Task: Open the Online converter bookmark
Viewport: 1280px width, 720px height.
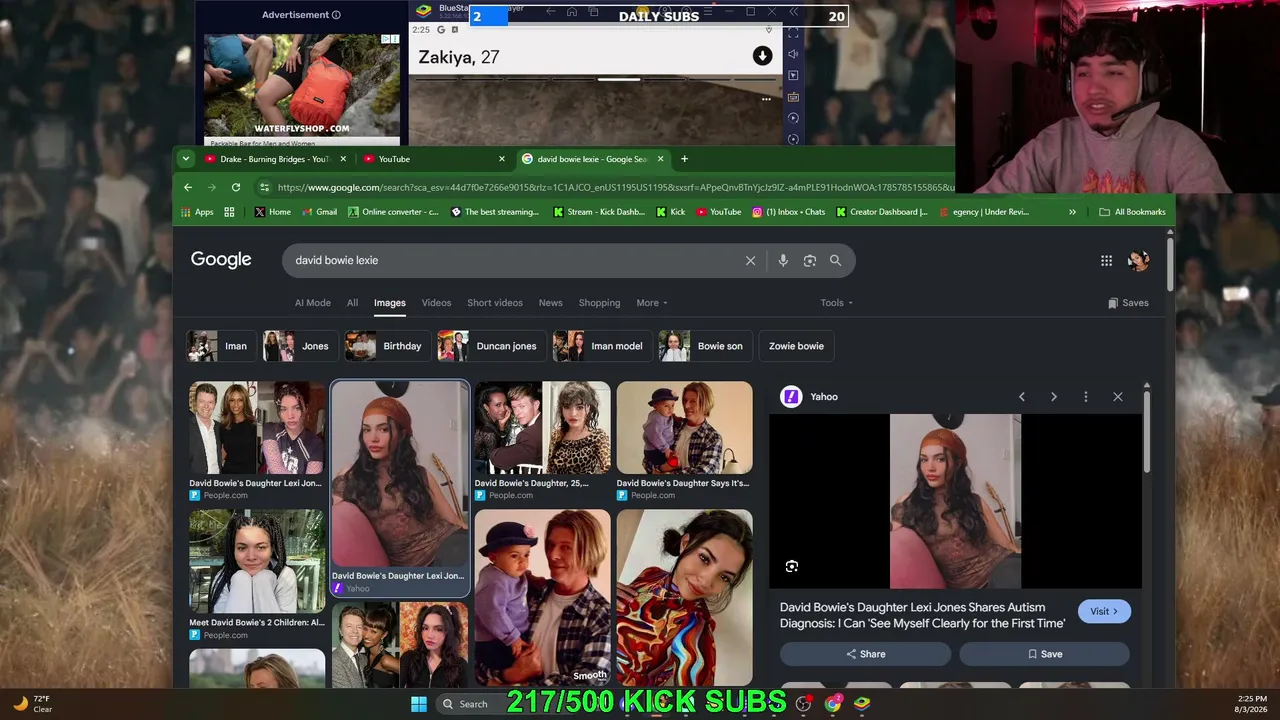Action: point(393,212)
